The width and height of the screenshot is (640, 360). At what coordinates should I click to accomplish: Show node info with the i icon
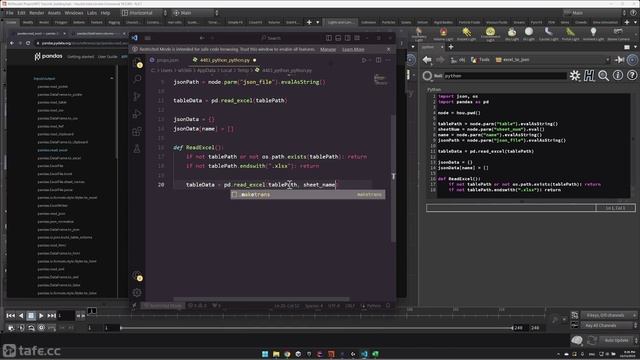click(x=618, y=76)
